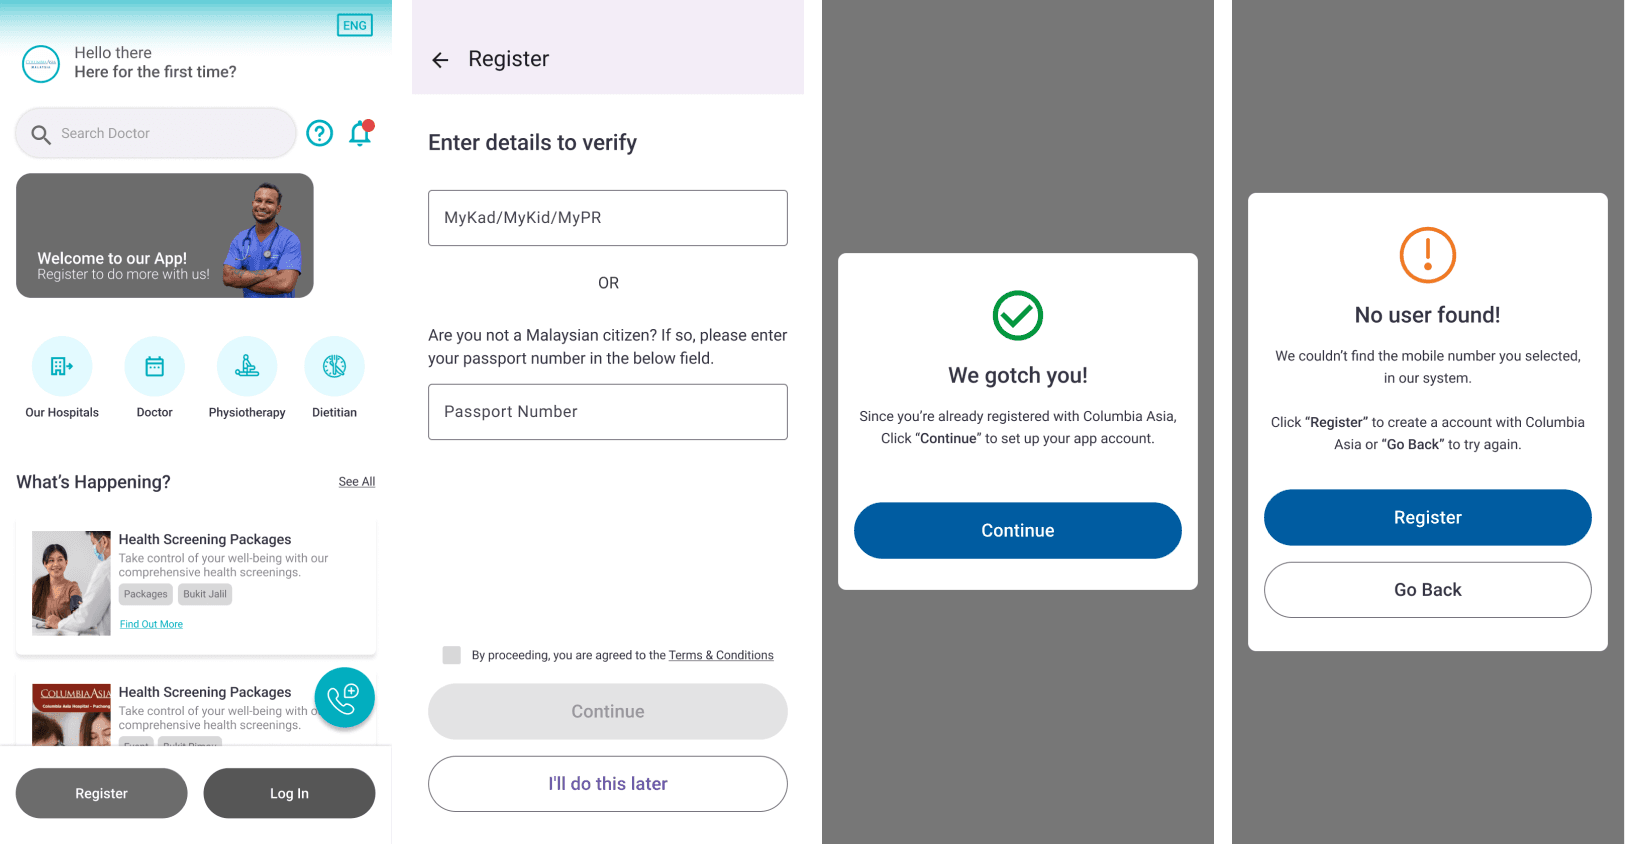Tick the Terms & Conditions agreement checkbox
Image resolution: width=1625 pixels, height=844 pixels.
pos(452,655)
